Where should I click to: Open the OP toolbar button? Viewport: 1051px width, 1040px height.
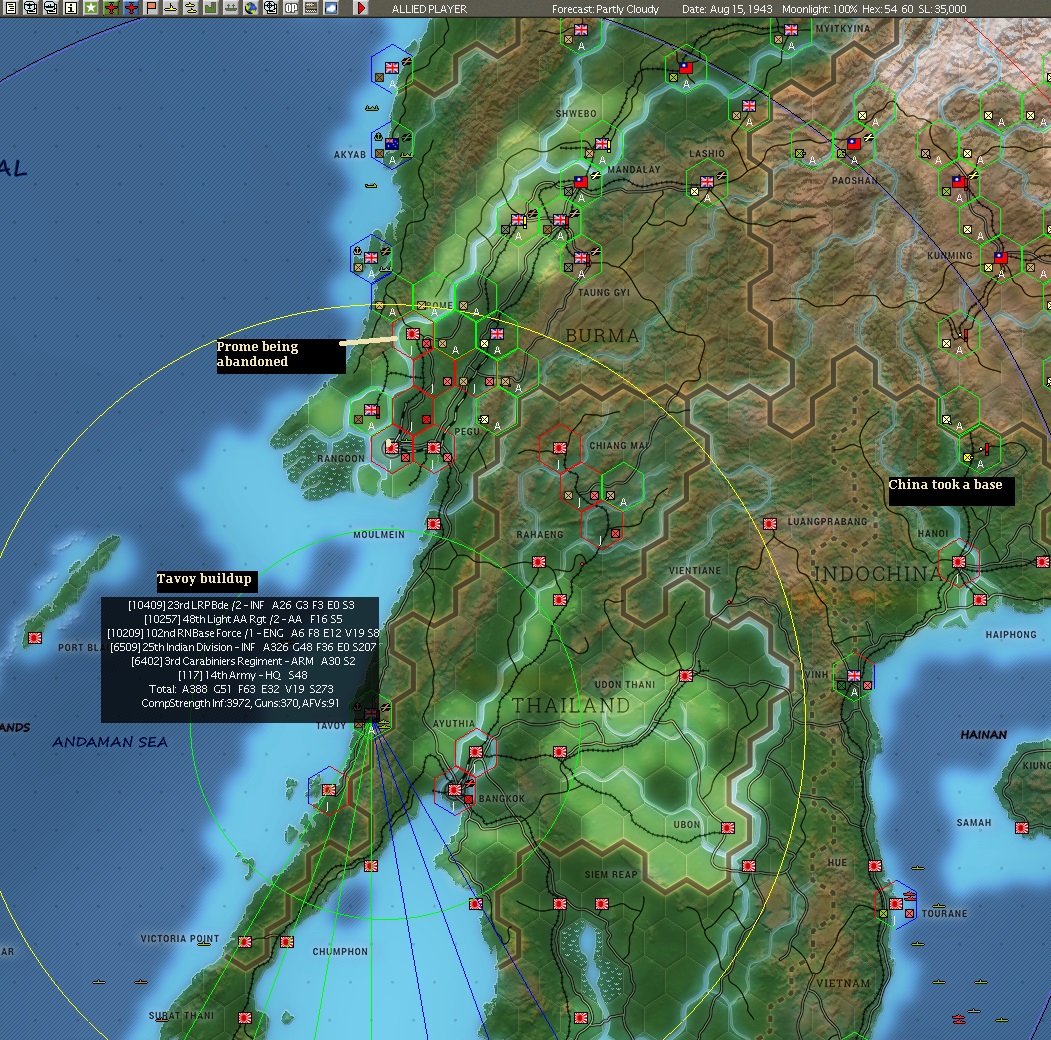[x=291, y=8]
